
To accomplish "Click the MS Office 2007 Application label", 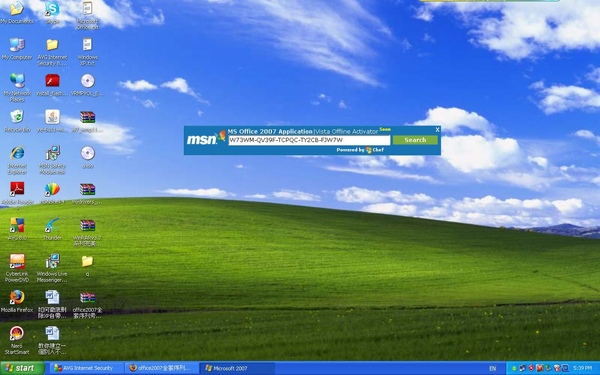I will (270, 131).
